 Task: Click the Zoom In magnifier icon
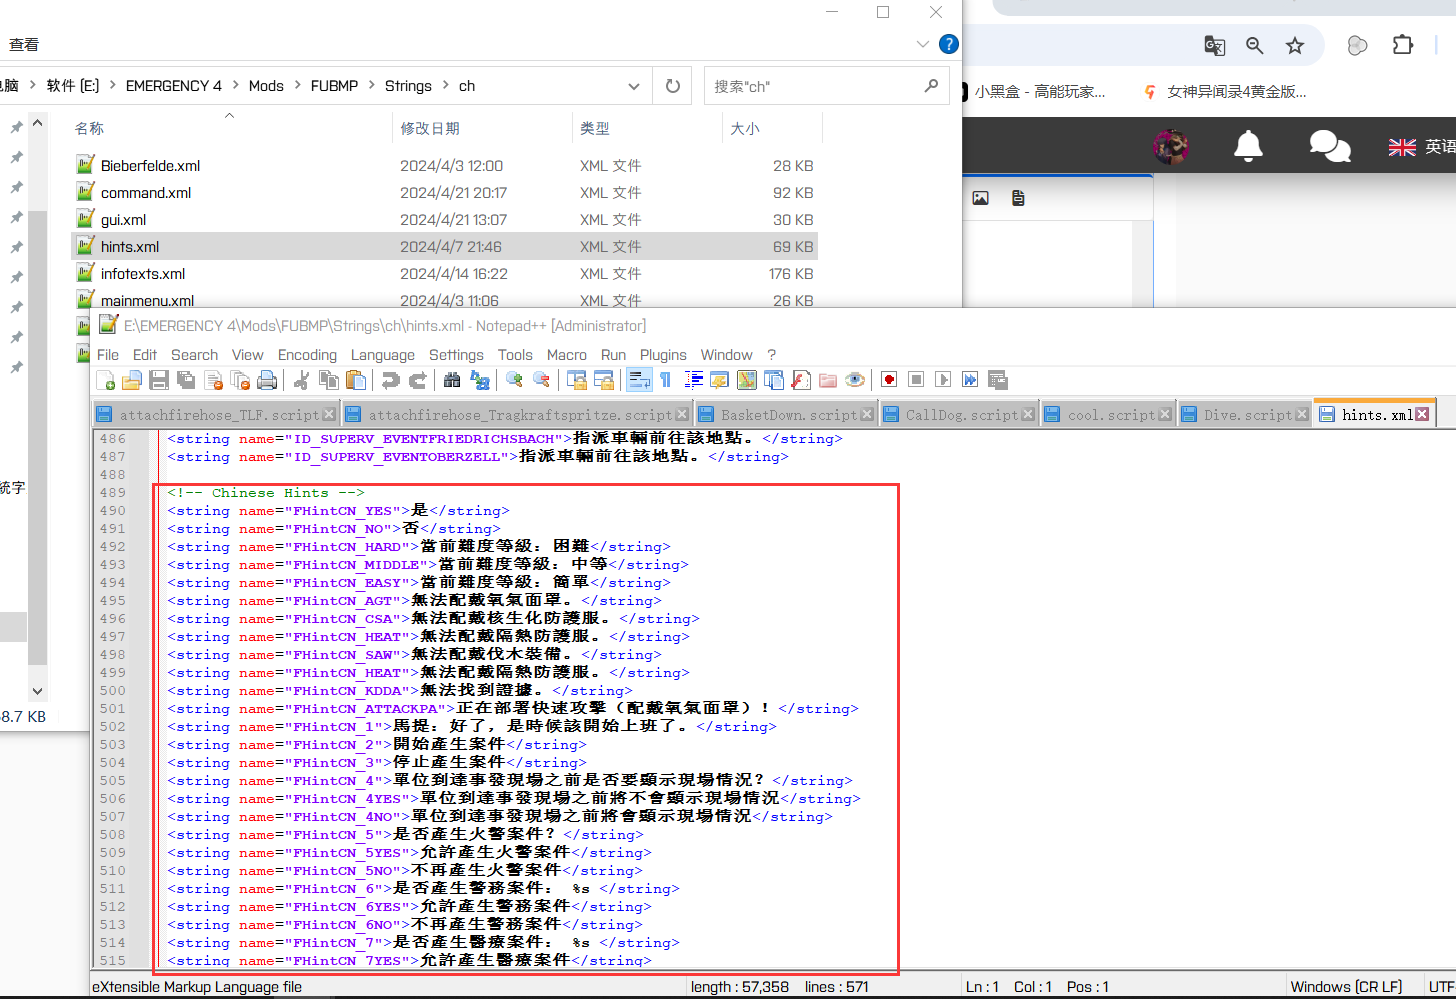pyautogui.click(x=514, y=380)
